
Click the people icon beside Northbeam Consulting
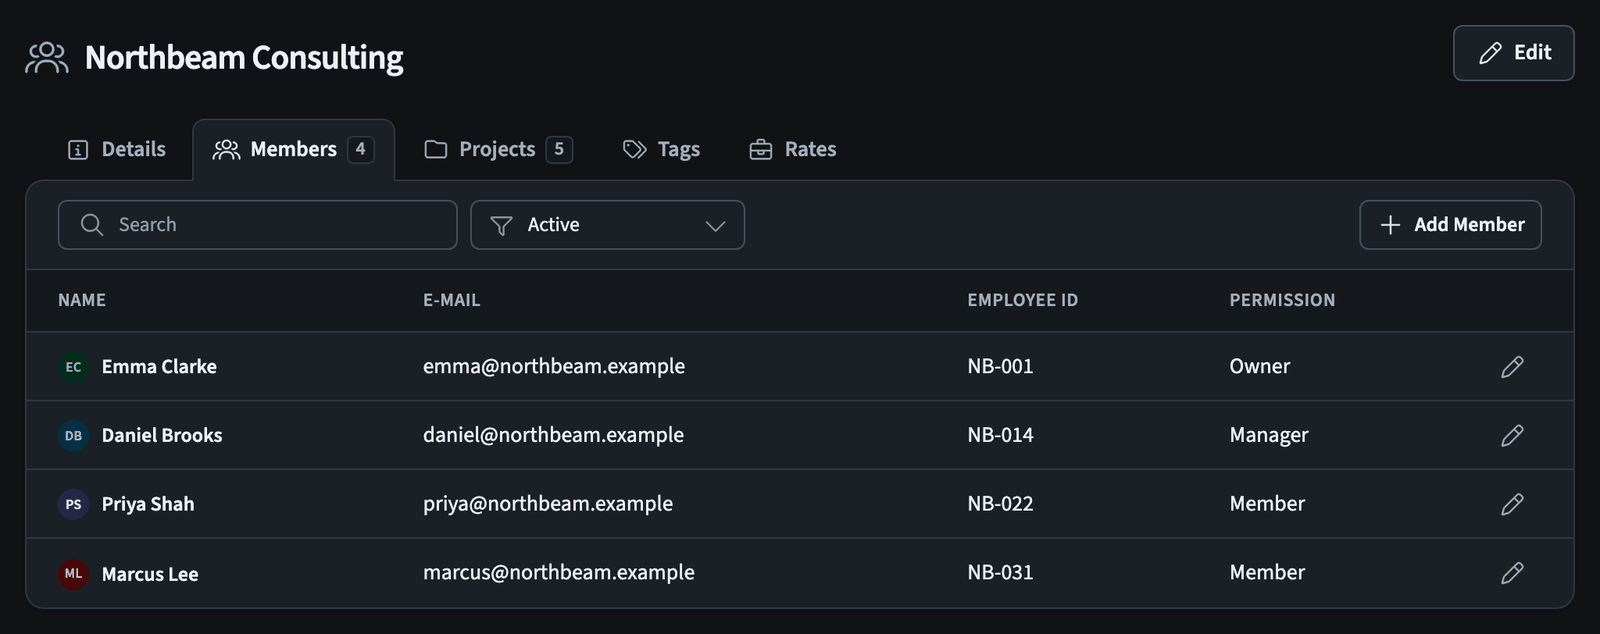pyautogui.click(x=47, y=58)
